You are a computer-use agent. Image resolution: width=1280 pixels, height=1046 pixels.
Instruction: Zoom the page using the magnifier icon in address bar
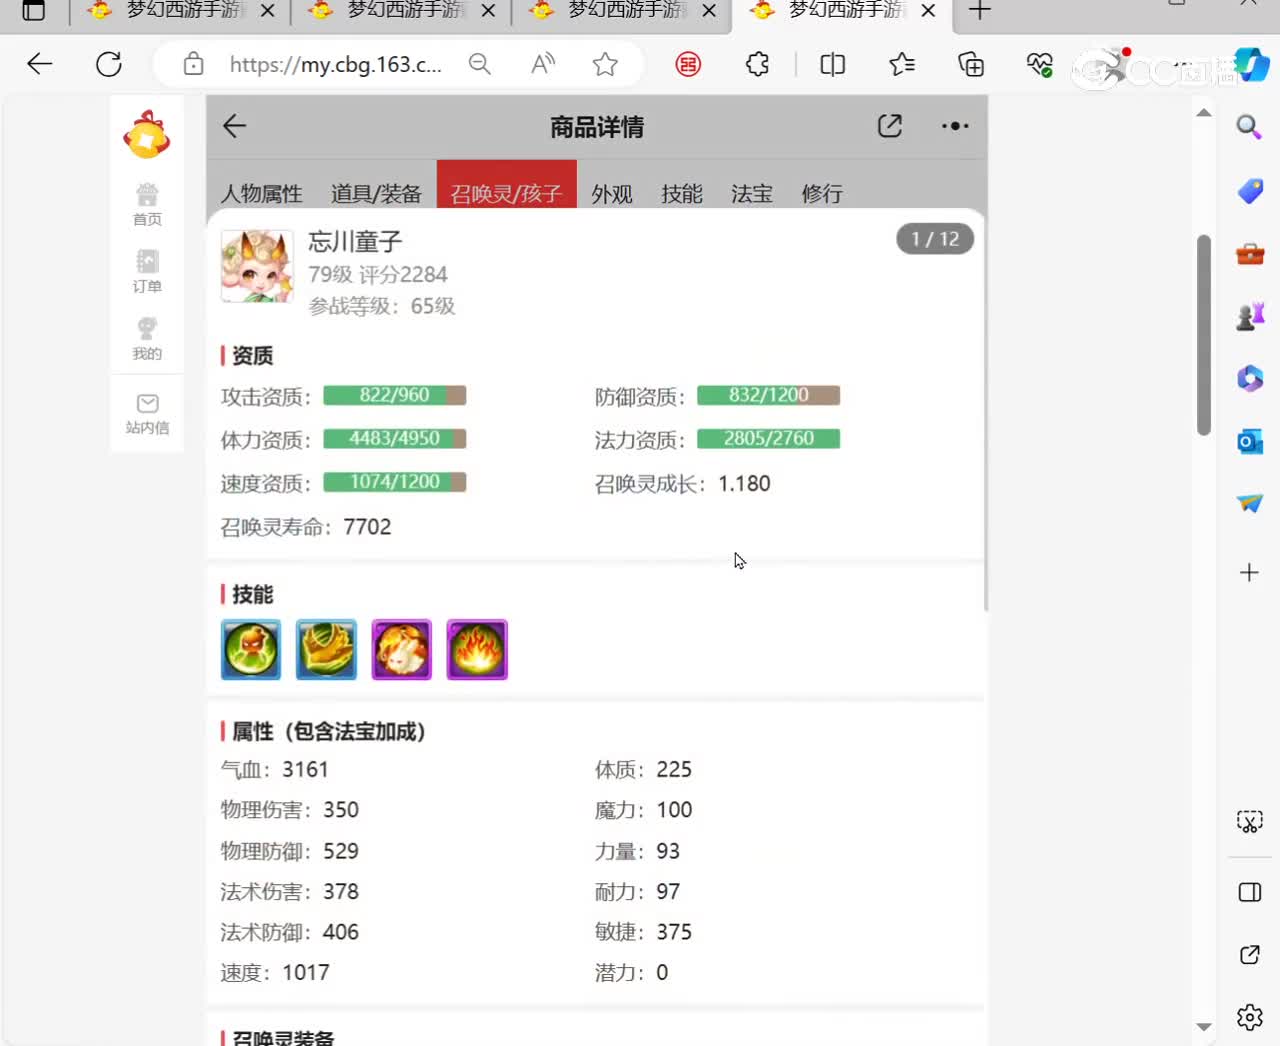[480, 65]
